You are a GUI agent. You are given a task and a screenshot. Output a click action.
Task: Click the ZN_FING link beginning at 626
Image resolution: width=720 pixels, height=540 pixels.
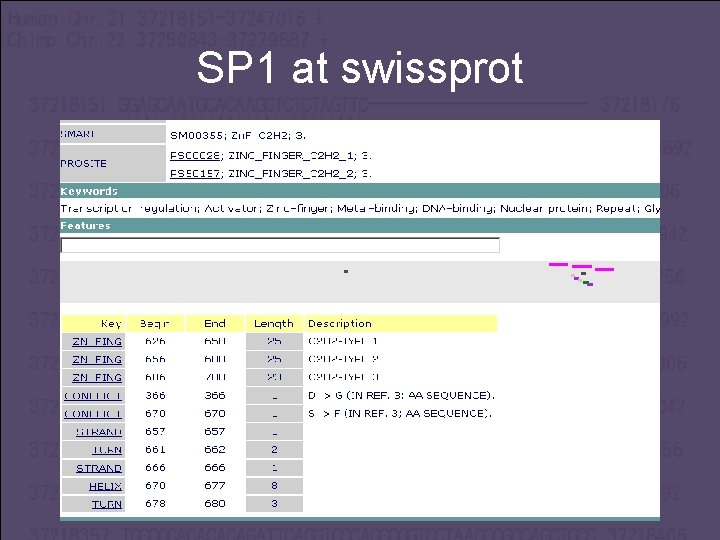point(97,342)
